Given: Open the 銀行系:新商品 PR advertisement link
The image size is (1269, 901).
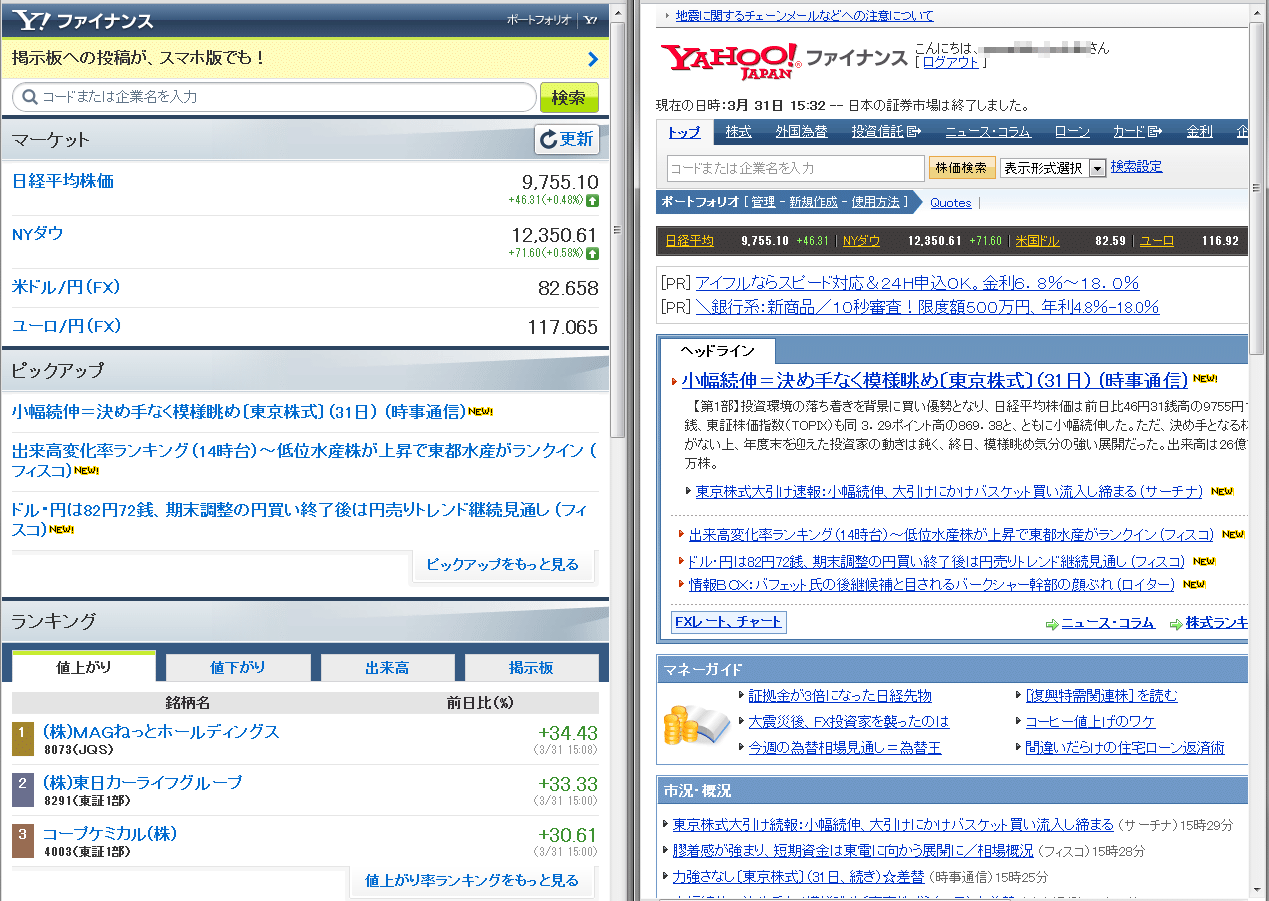Looking at the screenshot, I should 927,307.
